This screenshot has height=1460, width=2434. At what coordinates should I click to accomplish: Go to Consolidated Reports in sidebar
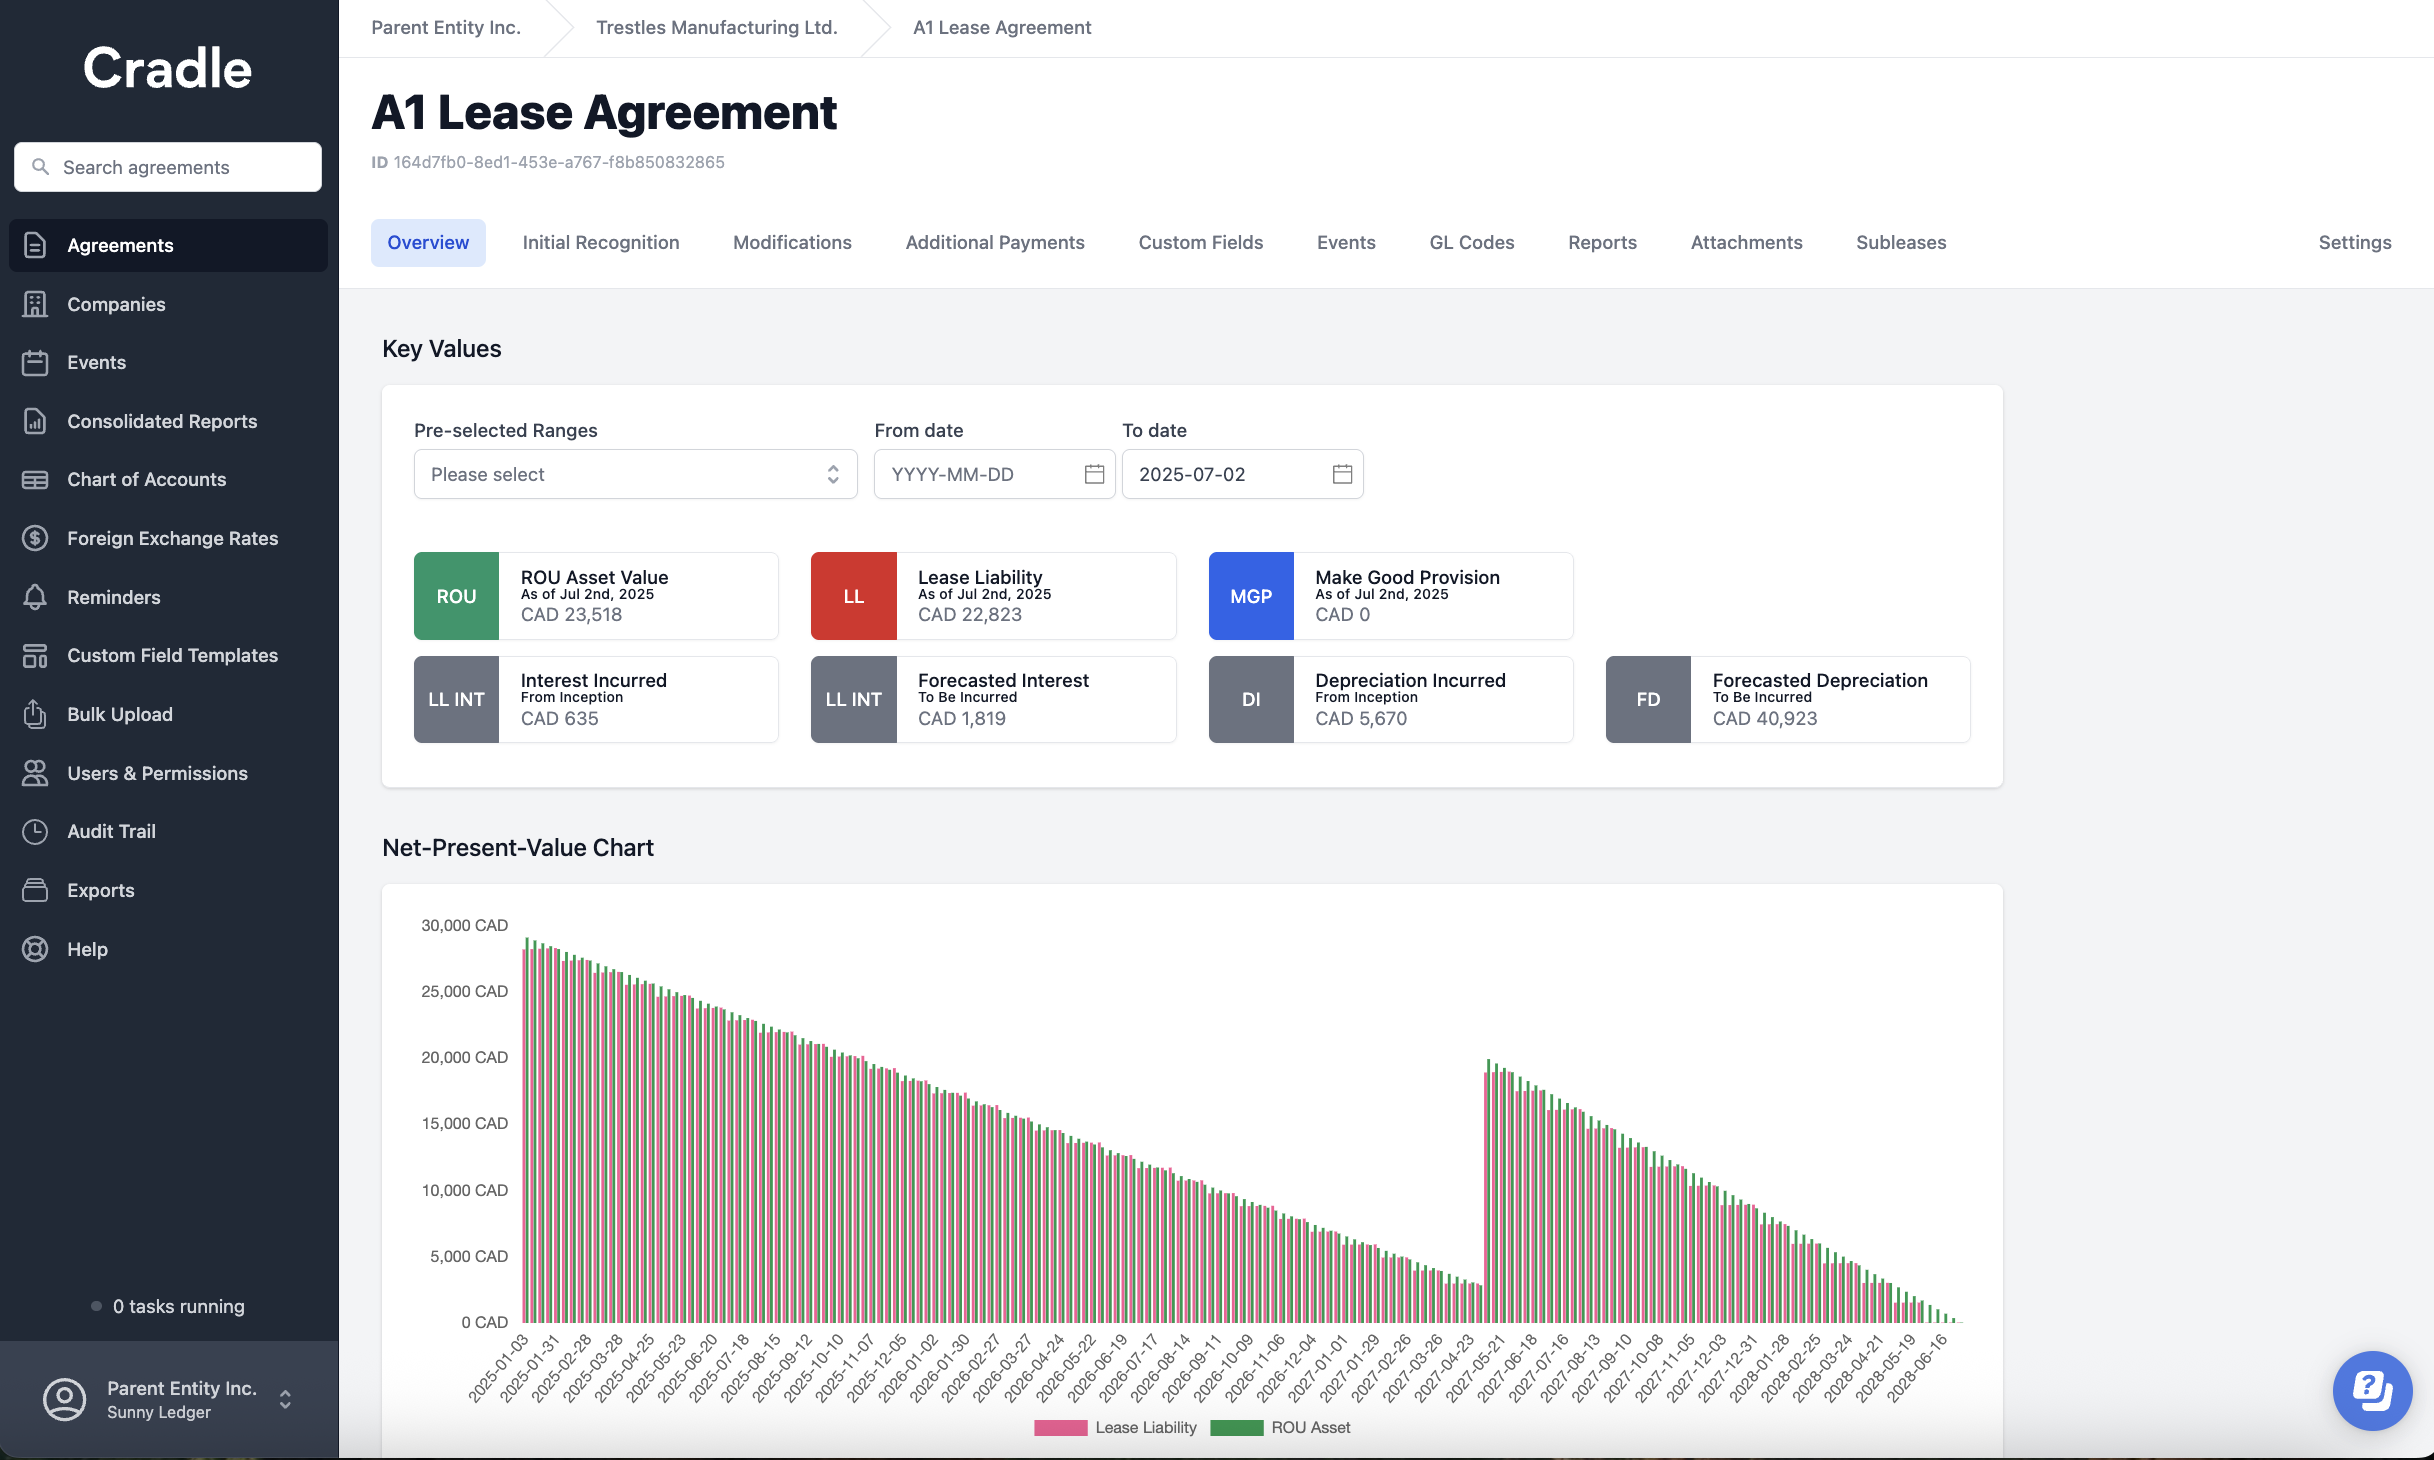(162, 421)
